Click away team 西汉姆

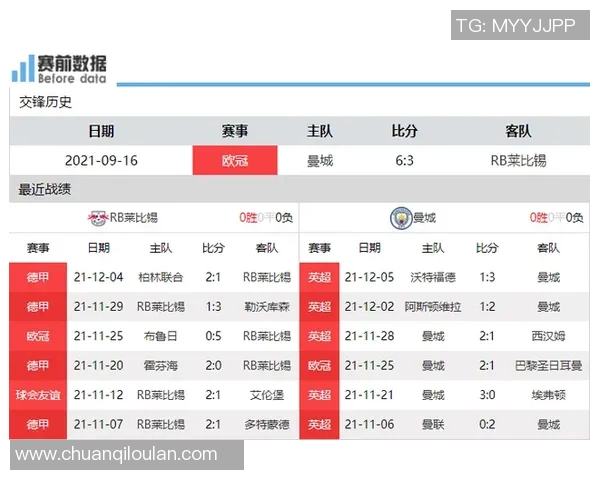548,336
